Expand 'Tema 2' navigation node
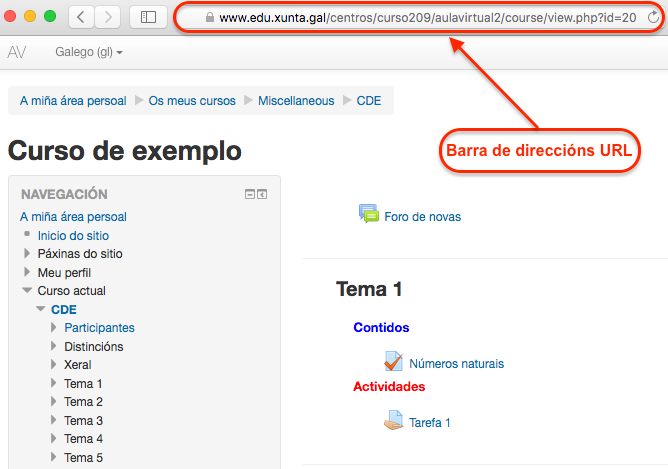 point(54,401)
